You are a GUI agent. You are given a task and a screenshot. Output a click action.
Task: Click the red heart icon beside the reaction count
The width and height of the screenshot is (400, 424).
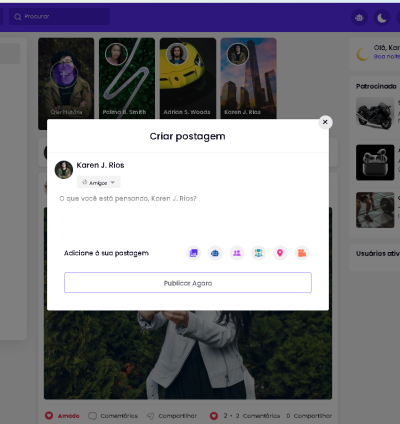click(x=214, y=416)
